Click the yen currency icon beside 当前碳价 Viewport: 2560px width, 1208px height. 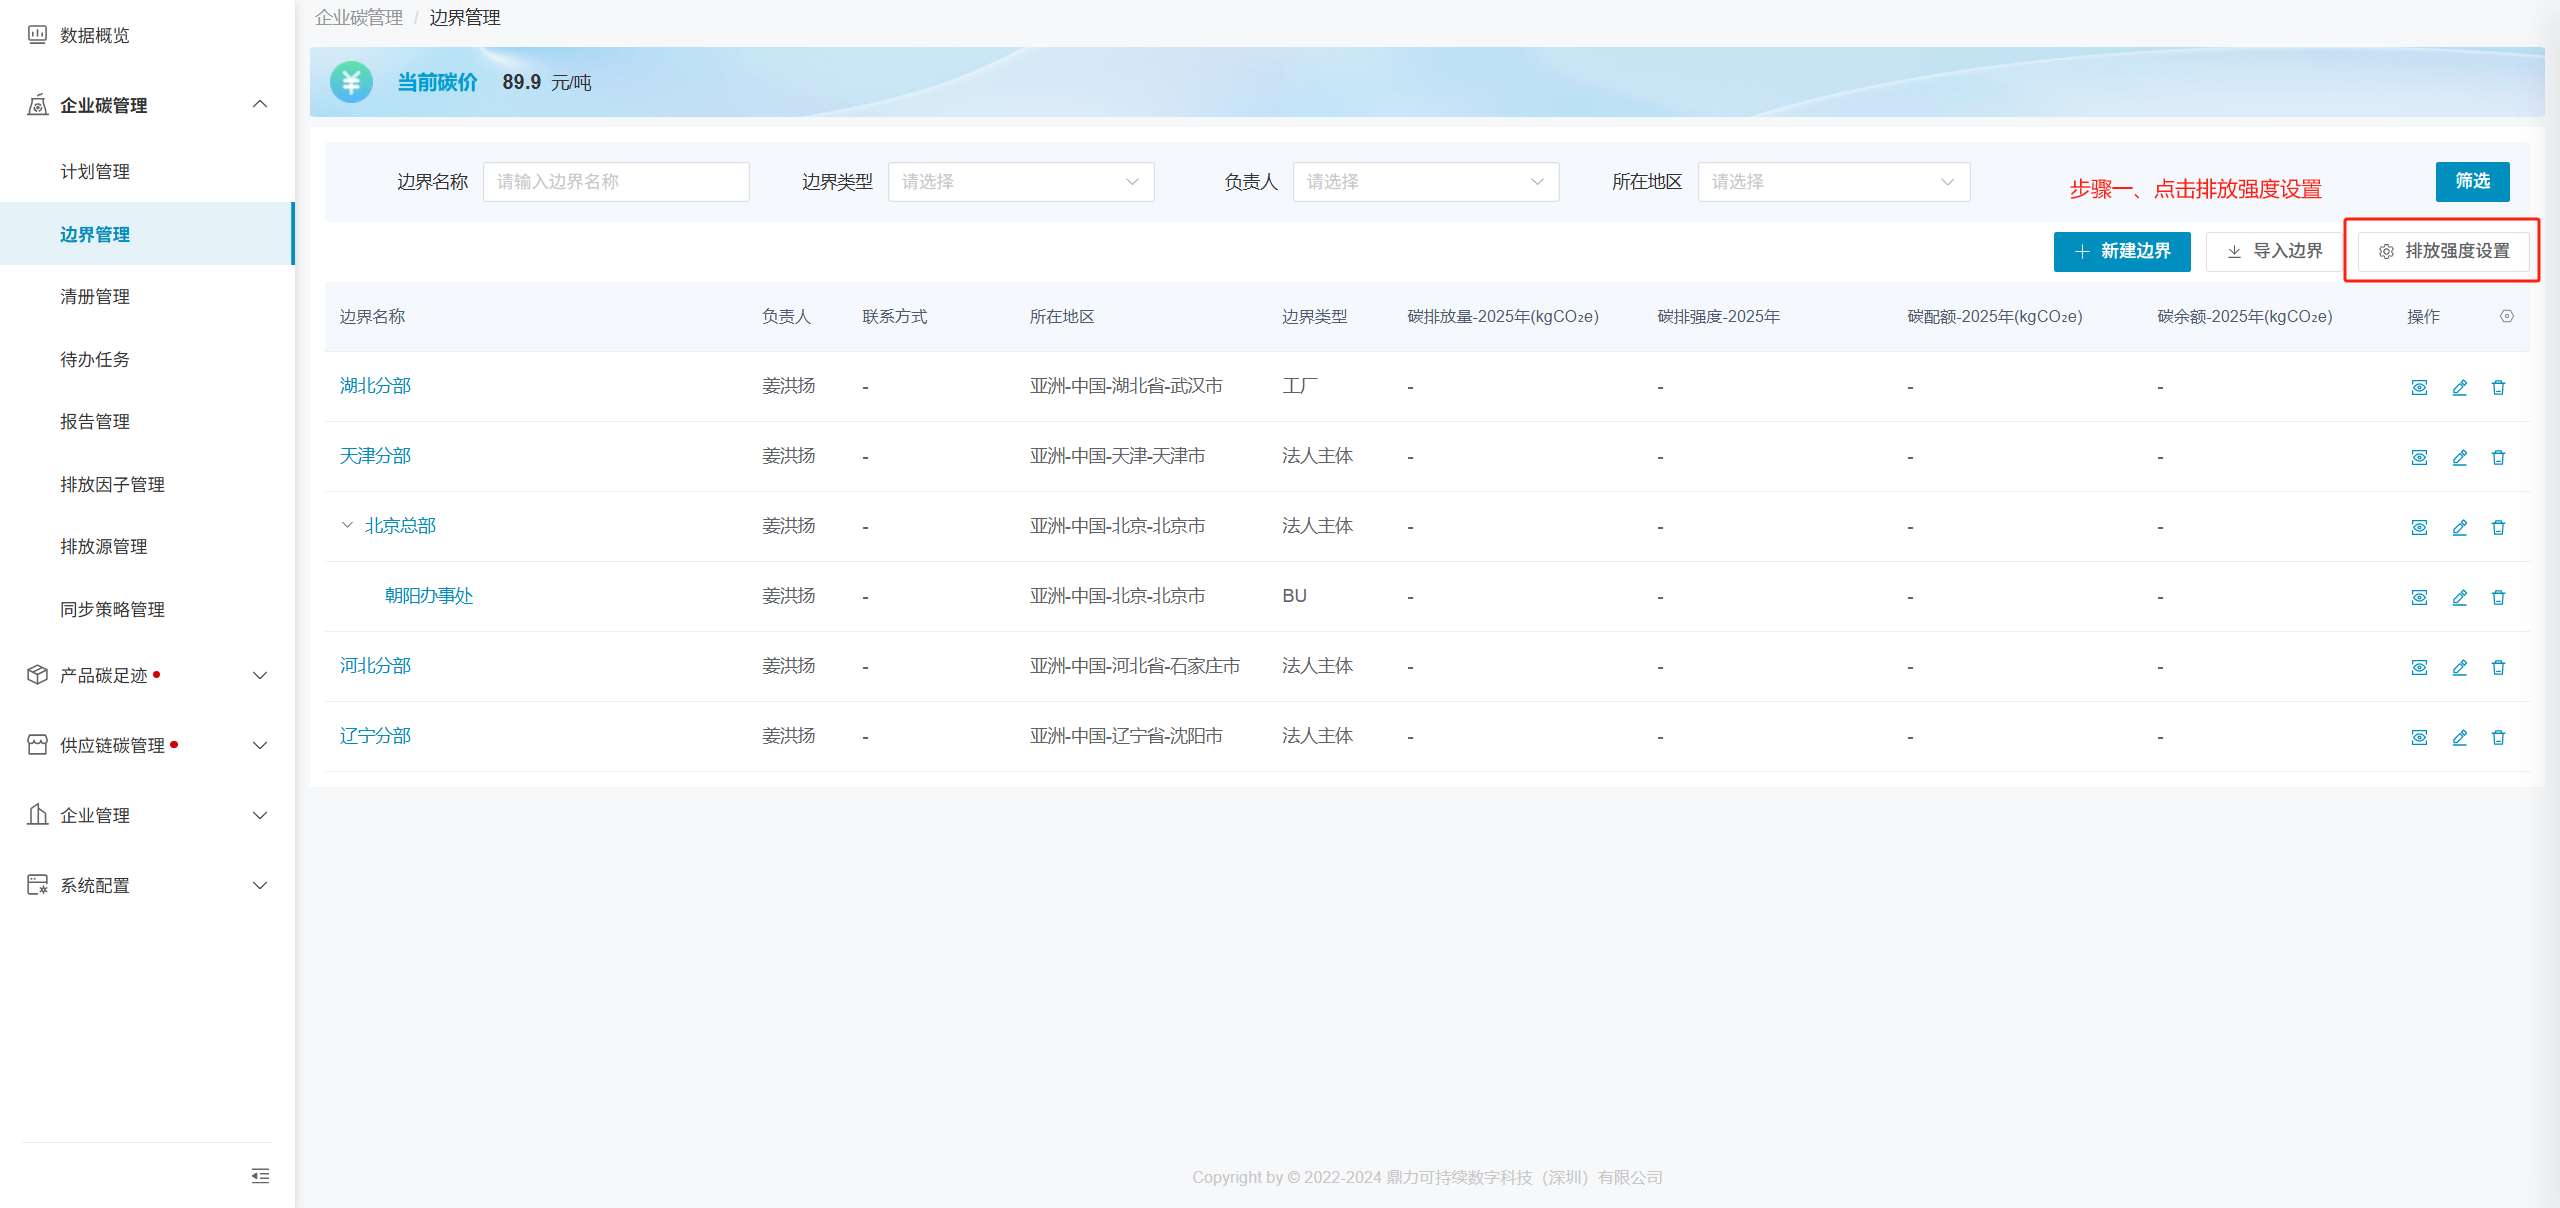point(351,82)
